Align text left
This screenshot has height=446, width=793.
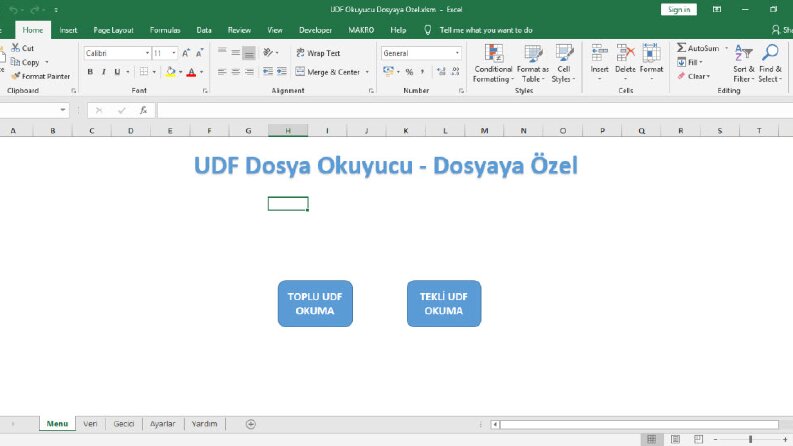pos(222,72)
